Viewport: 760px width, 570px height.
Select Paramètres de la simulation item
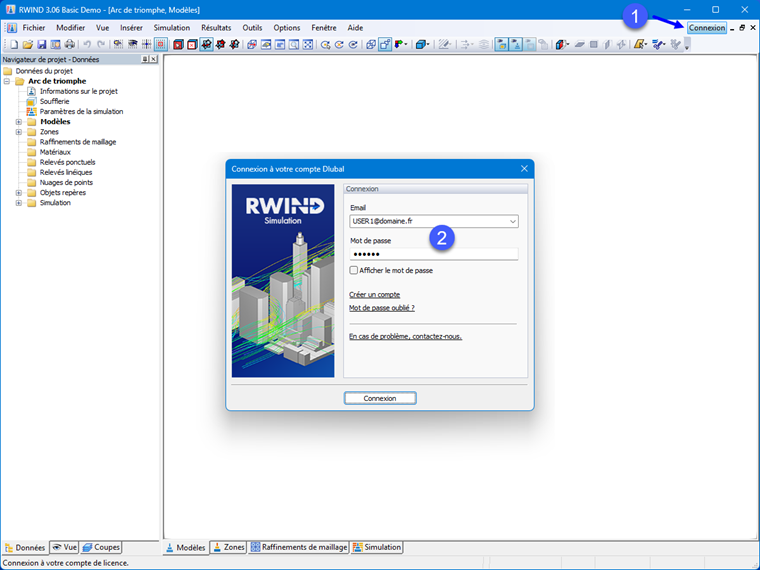click(81, 111)
